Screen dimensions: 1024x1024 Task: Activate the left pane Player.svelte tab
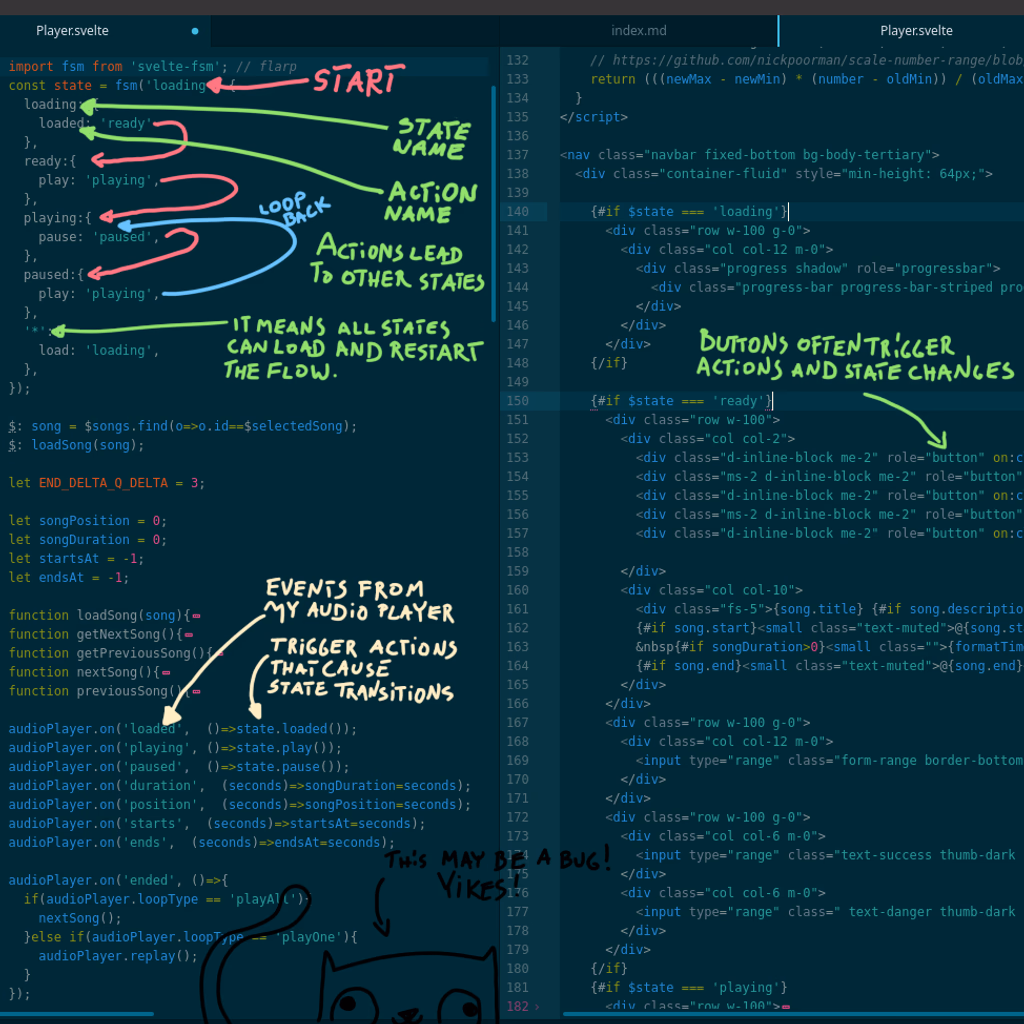tap(72, 31)
